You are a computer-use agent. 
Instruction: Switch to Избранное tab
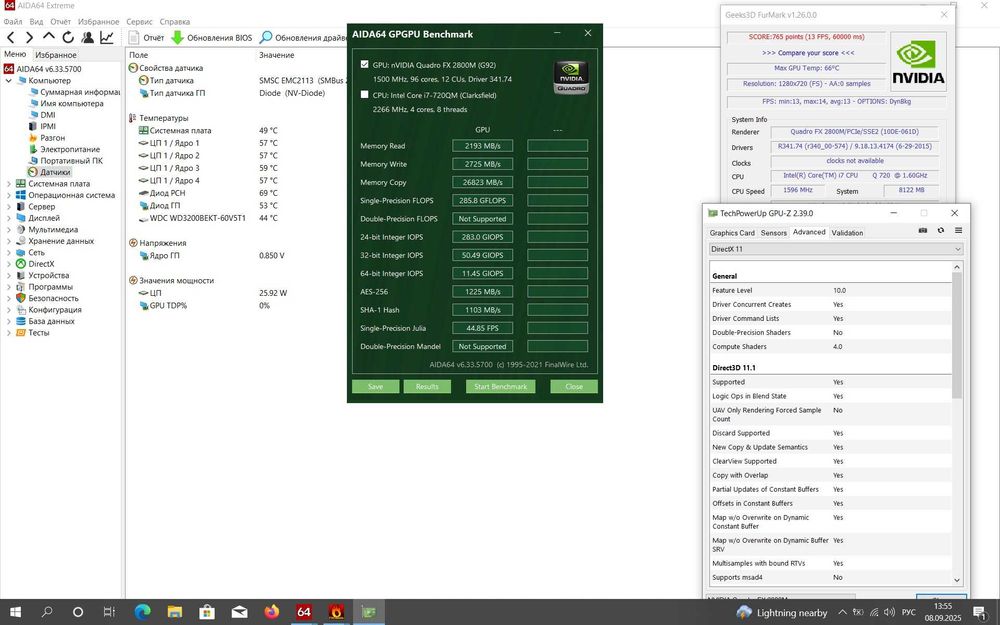coord(56,55)
